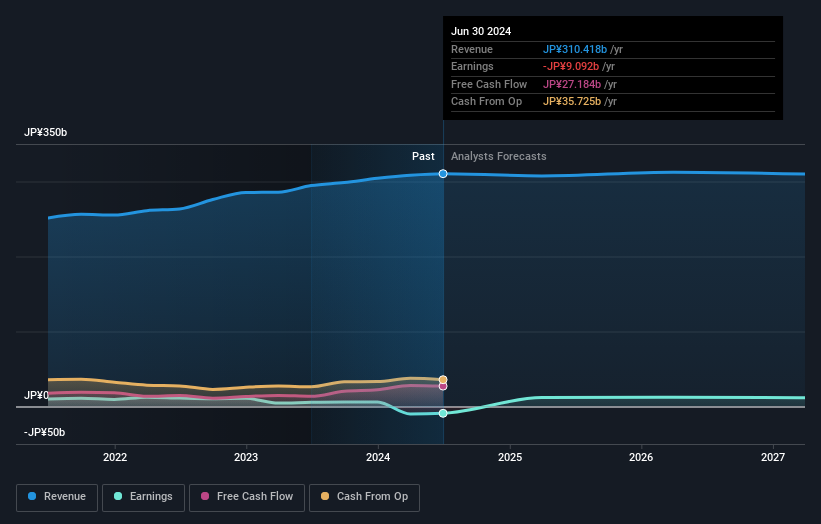Click the Free Cash Flow label in tooltip
821x524 pixels.
coord(489,84)
